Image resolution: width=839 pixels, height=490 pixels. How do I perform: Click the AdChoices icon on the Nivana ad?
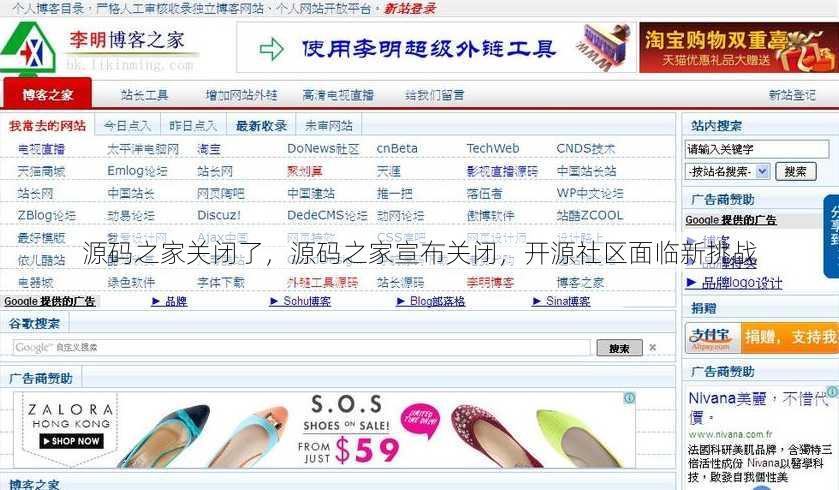click(x=833, y=392)
